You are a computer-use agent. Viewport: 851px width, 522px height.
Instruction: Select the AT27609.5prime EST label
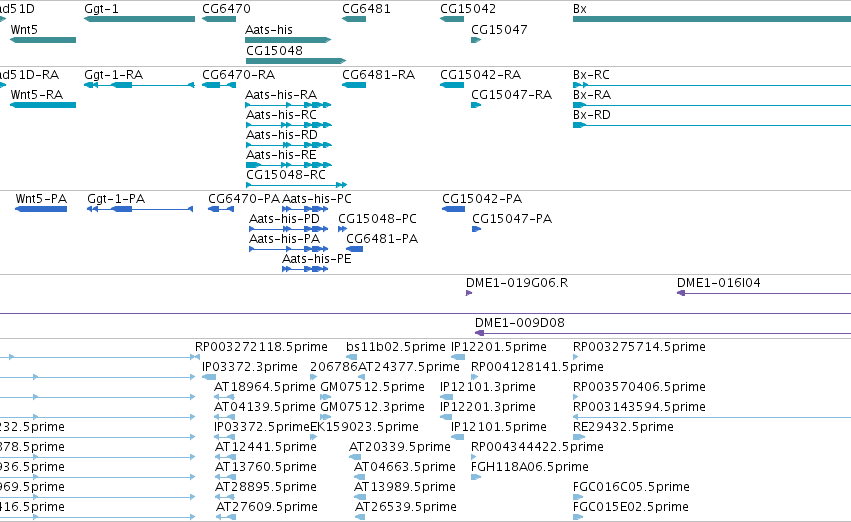pyautogui.click(x=267, y=508)
